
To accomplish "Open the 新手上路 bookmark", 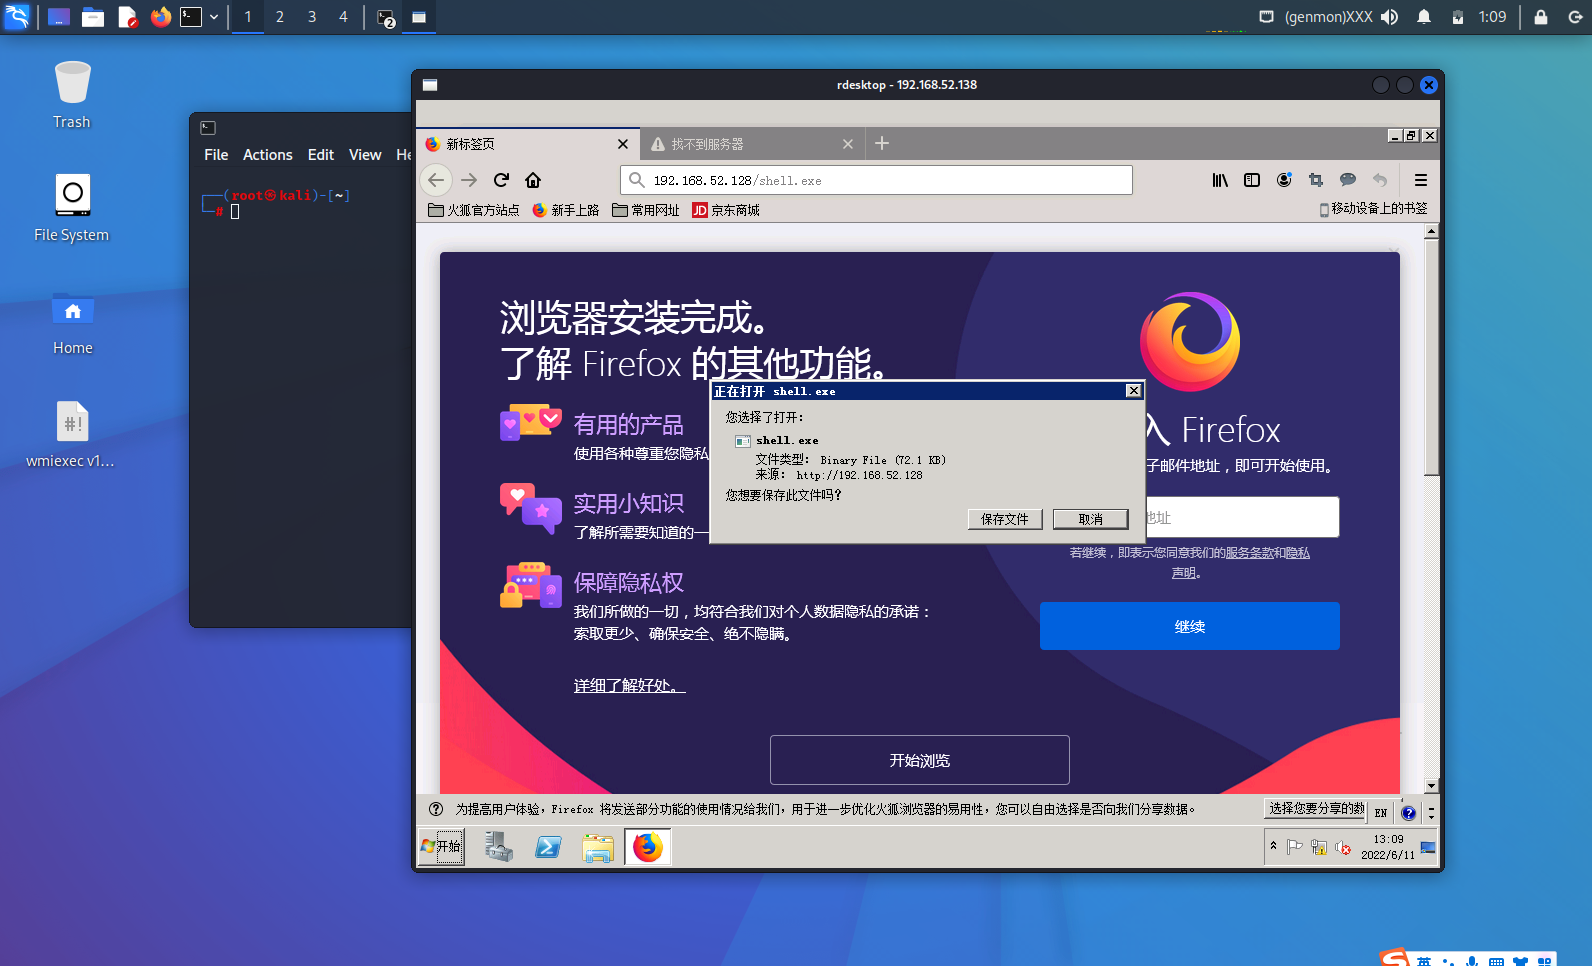I will tap(566, 210).
